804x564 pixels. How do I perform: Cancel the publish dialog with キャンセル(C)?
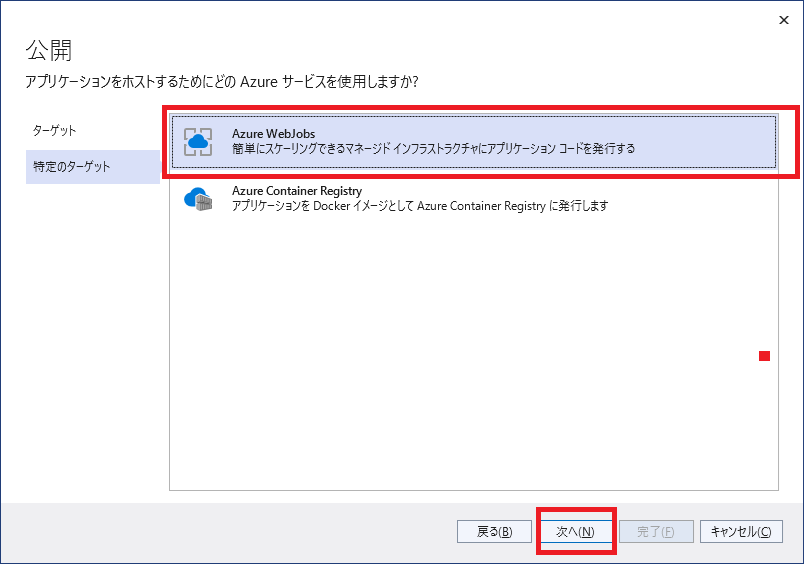[741, 532]
